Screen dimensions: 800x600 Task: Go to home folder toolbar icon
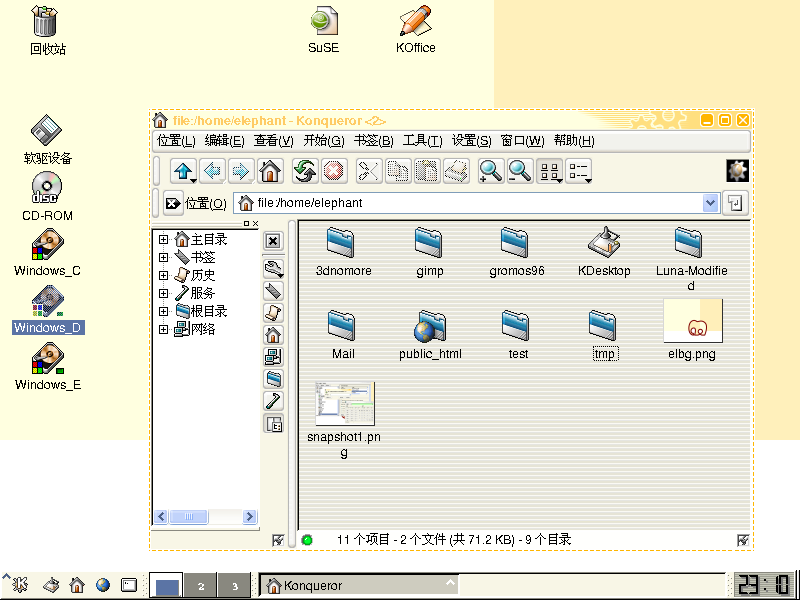point(270,171)
